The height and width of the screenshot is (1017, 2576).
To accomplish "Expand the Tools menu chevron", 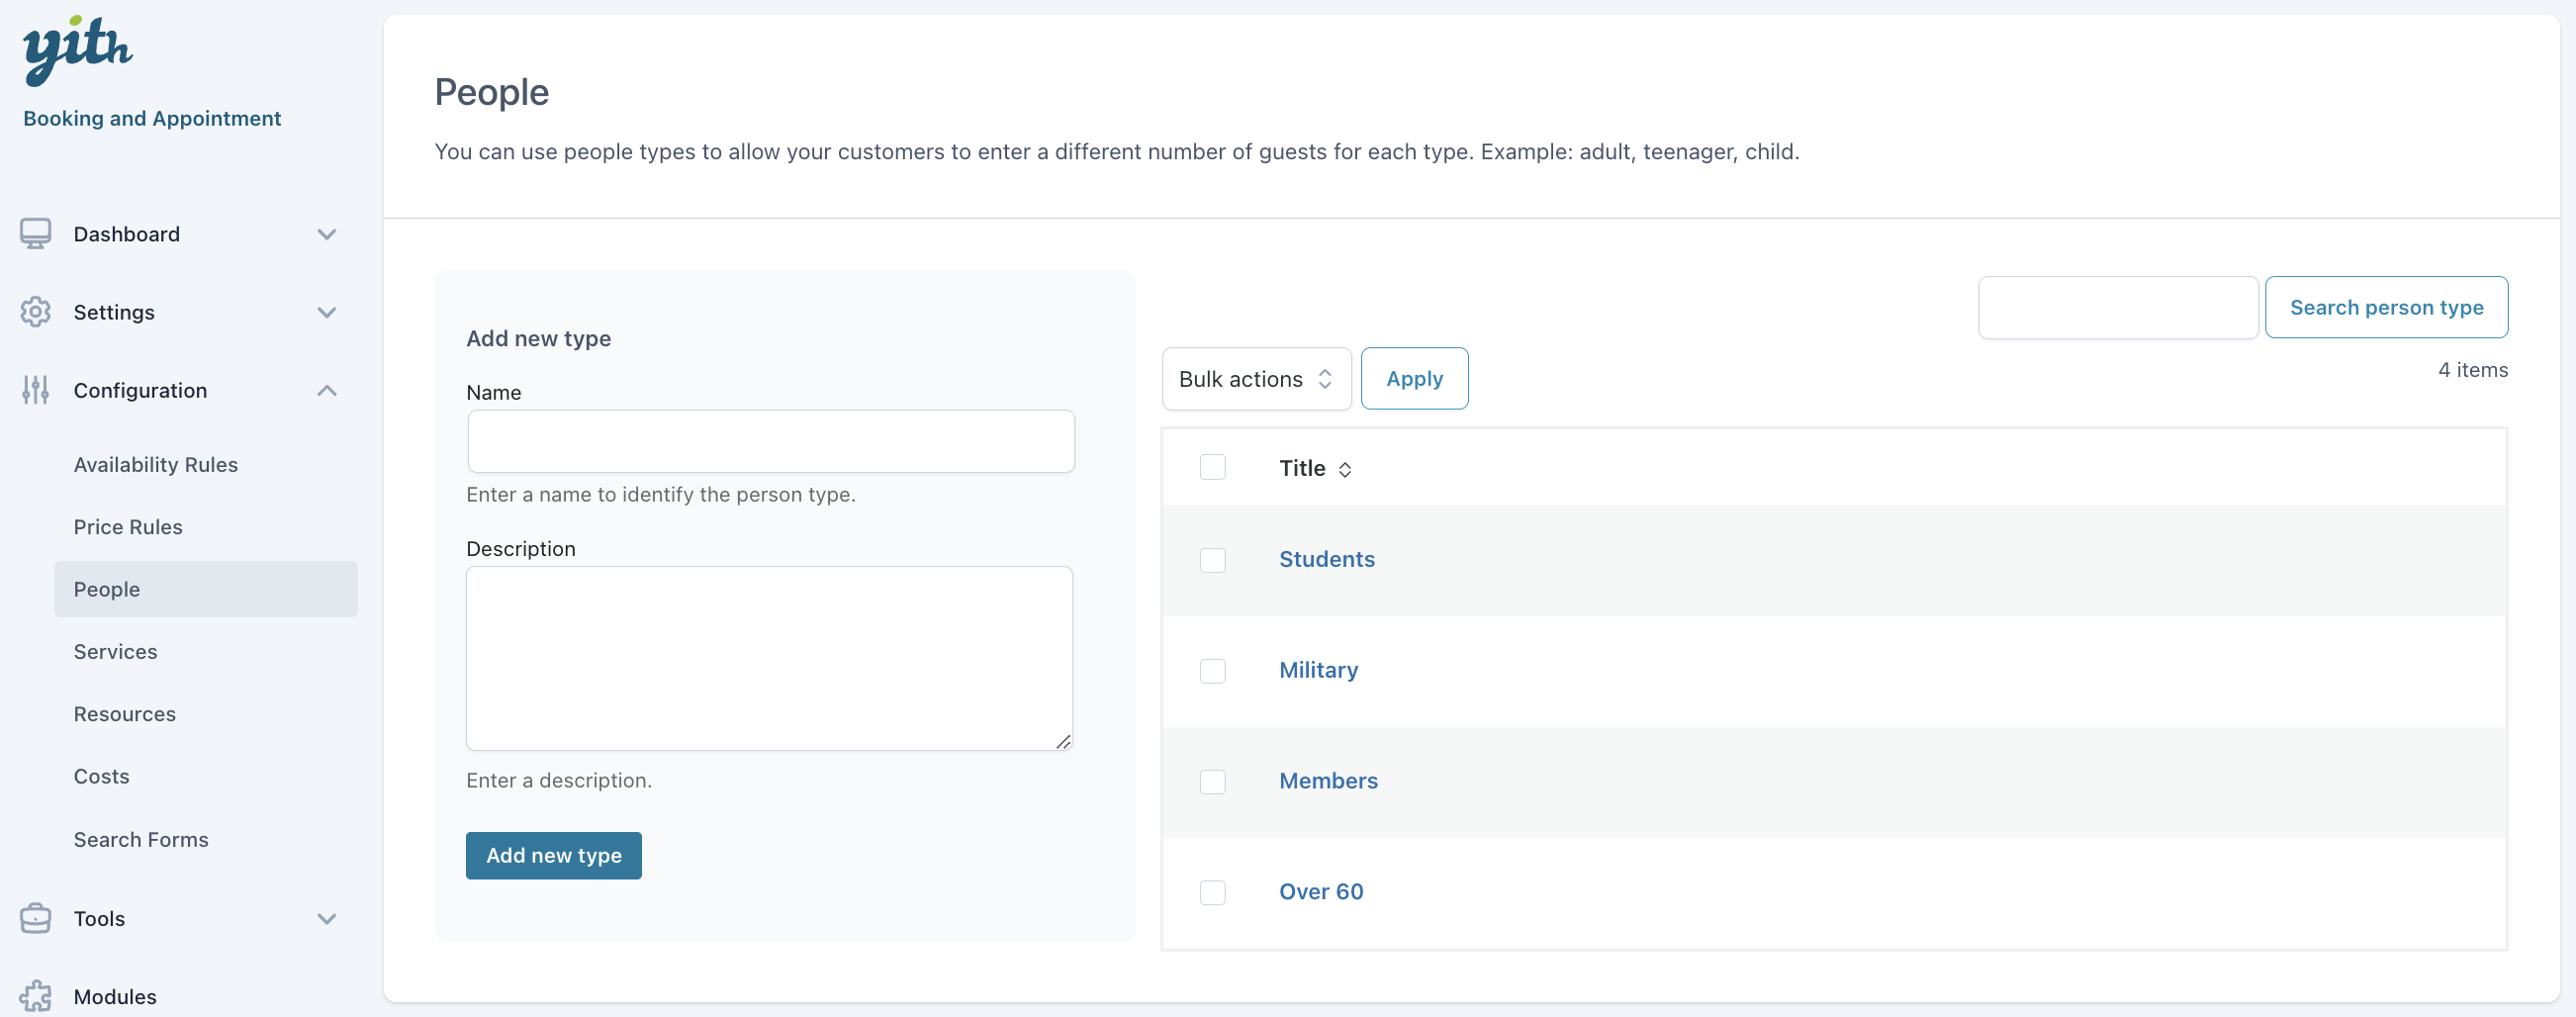I will tap(326, 918).
